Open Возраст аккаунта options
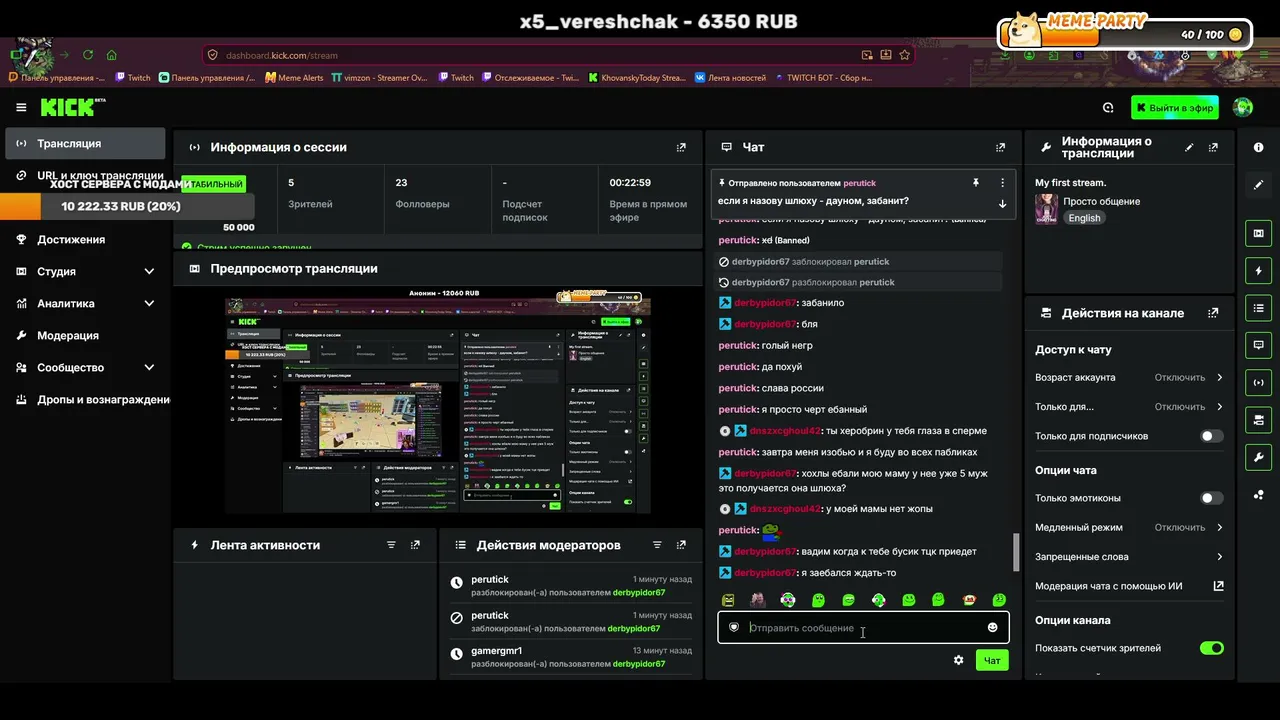This screenshot has height=720, width=1280. pyautogui.click(x=1129, y=378)
